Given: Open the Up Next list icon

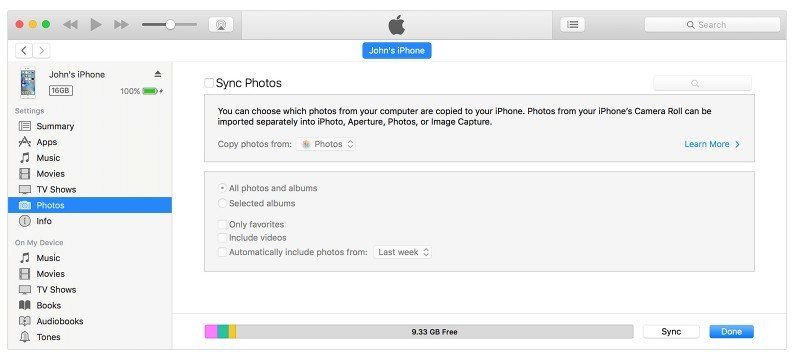Looking at the screenshot, I should 572,24.
